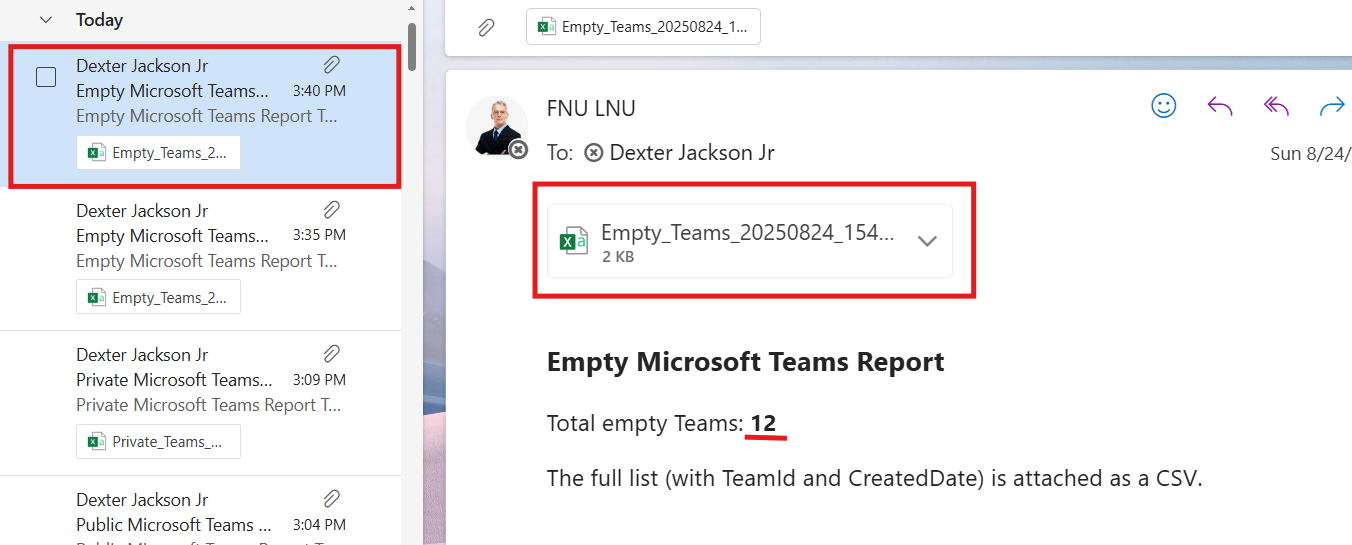Click paperclip icon on the 3:40 PM email
1352x545 pixels.
click(x=332, y=65)
